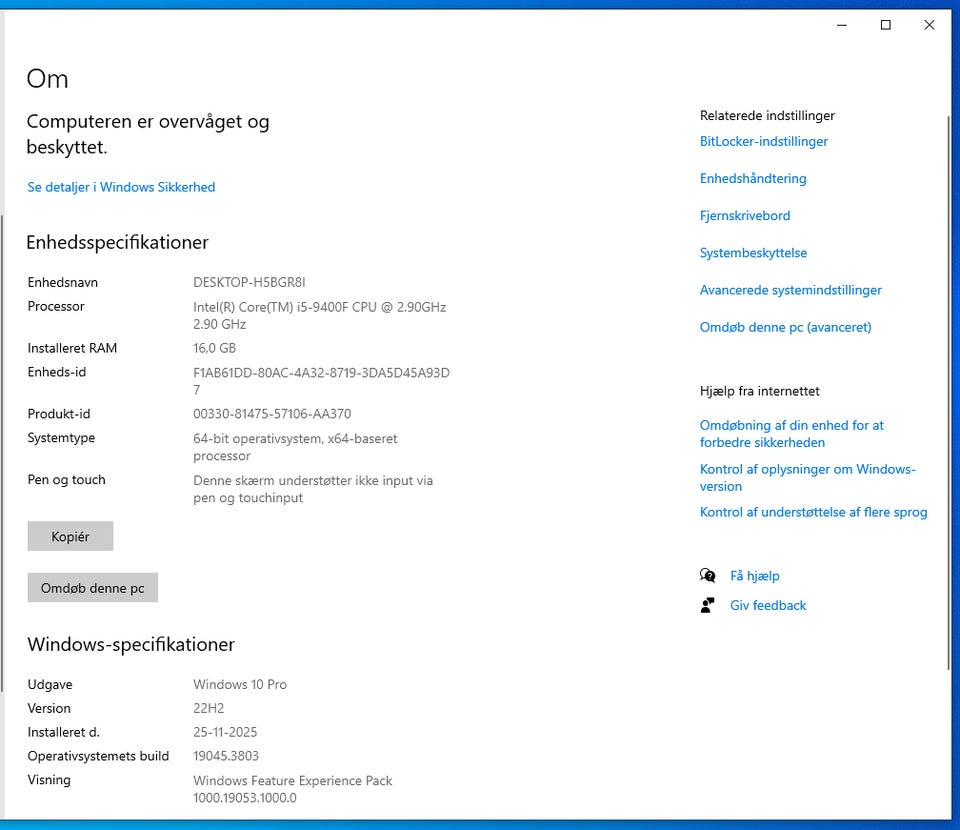Select the Windows 10 Pro edition value
The width and height of the screenshot is (960, 830).
point(240,684)
